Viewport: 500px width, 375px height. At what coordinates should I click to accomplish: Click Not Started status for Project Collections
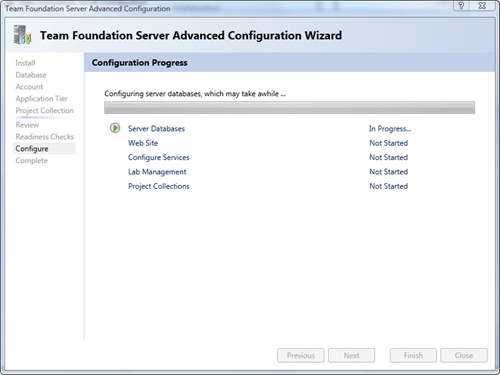click(x=389, y=186)
